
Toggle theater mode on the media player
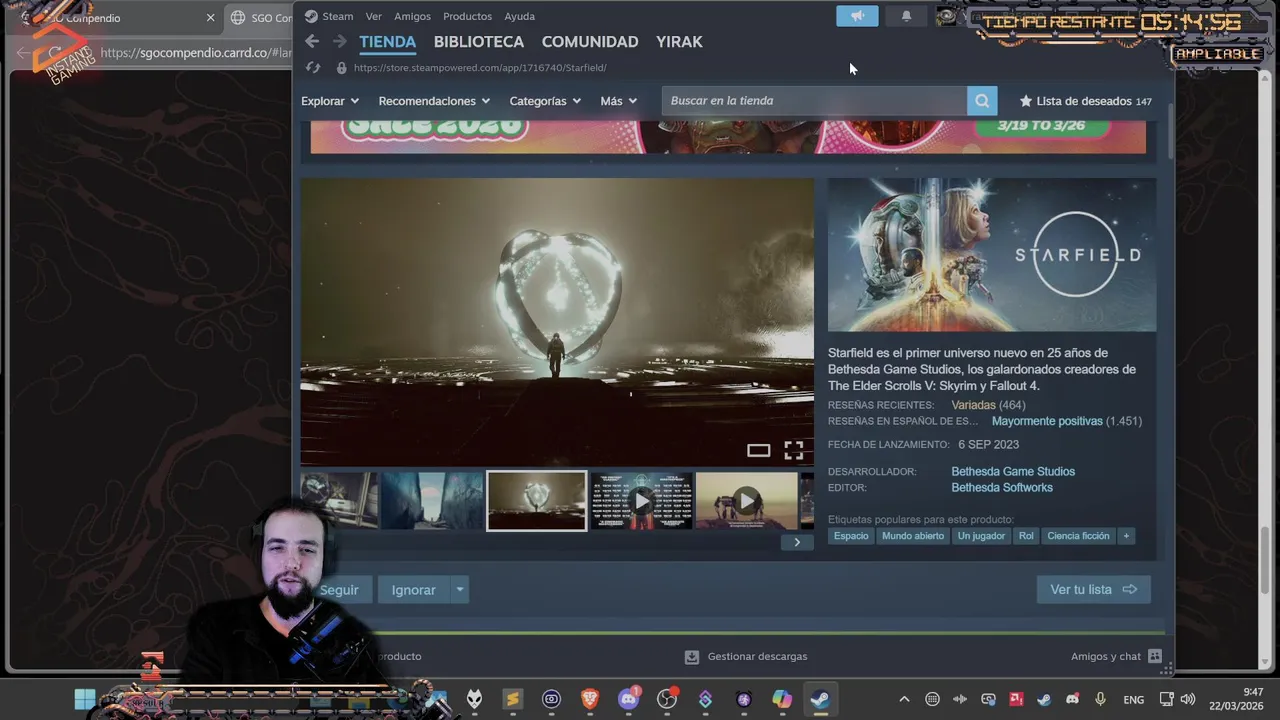coord(759,451)
